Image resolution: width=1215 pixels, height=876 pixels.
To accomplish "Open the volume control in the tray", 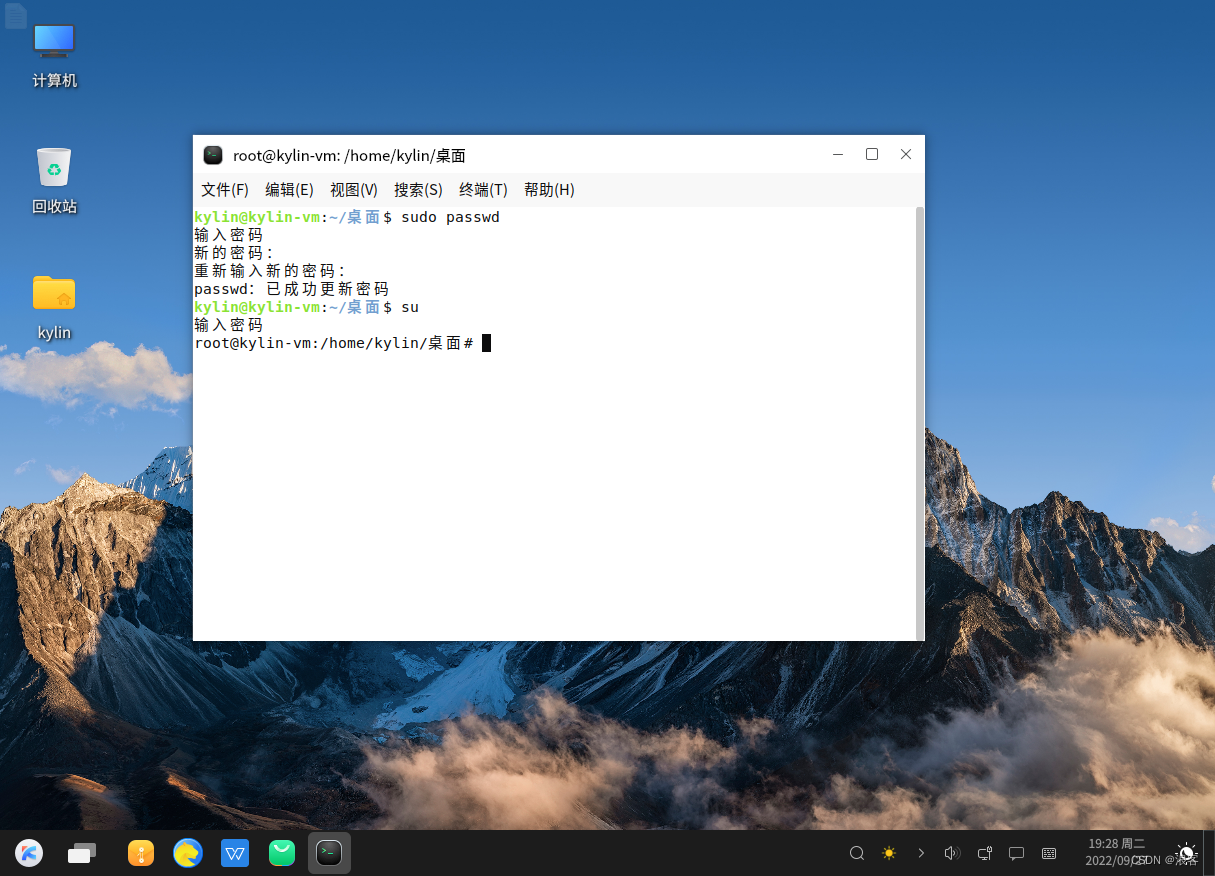I will [952, 853].
